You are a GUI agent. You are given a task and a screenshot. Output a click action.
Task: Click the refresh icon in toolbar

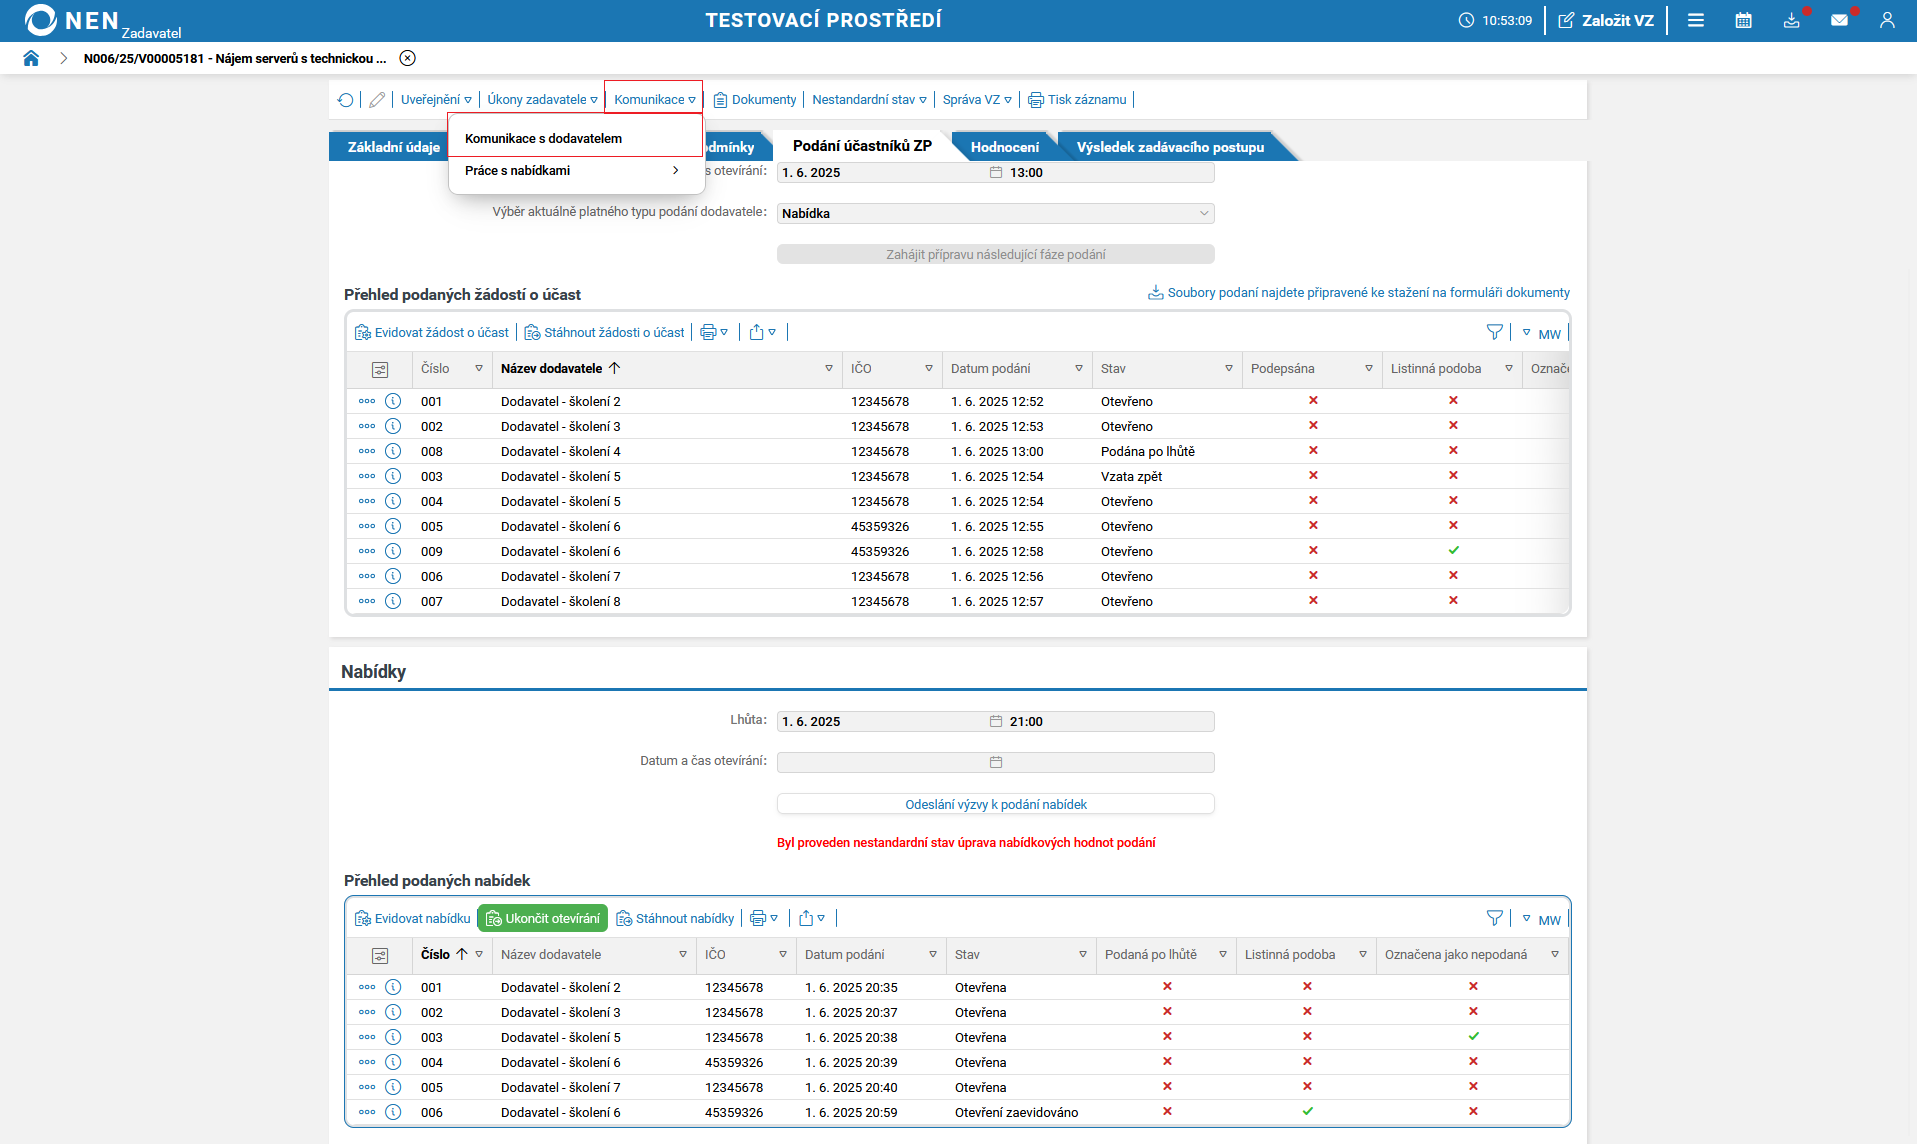tap(346, 100)
